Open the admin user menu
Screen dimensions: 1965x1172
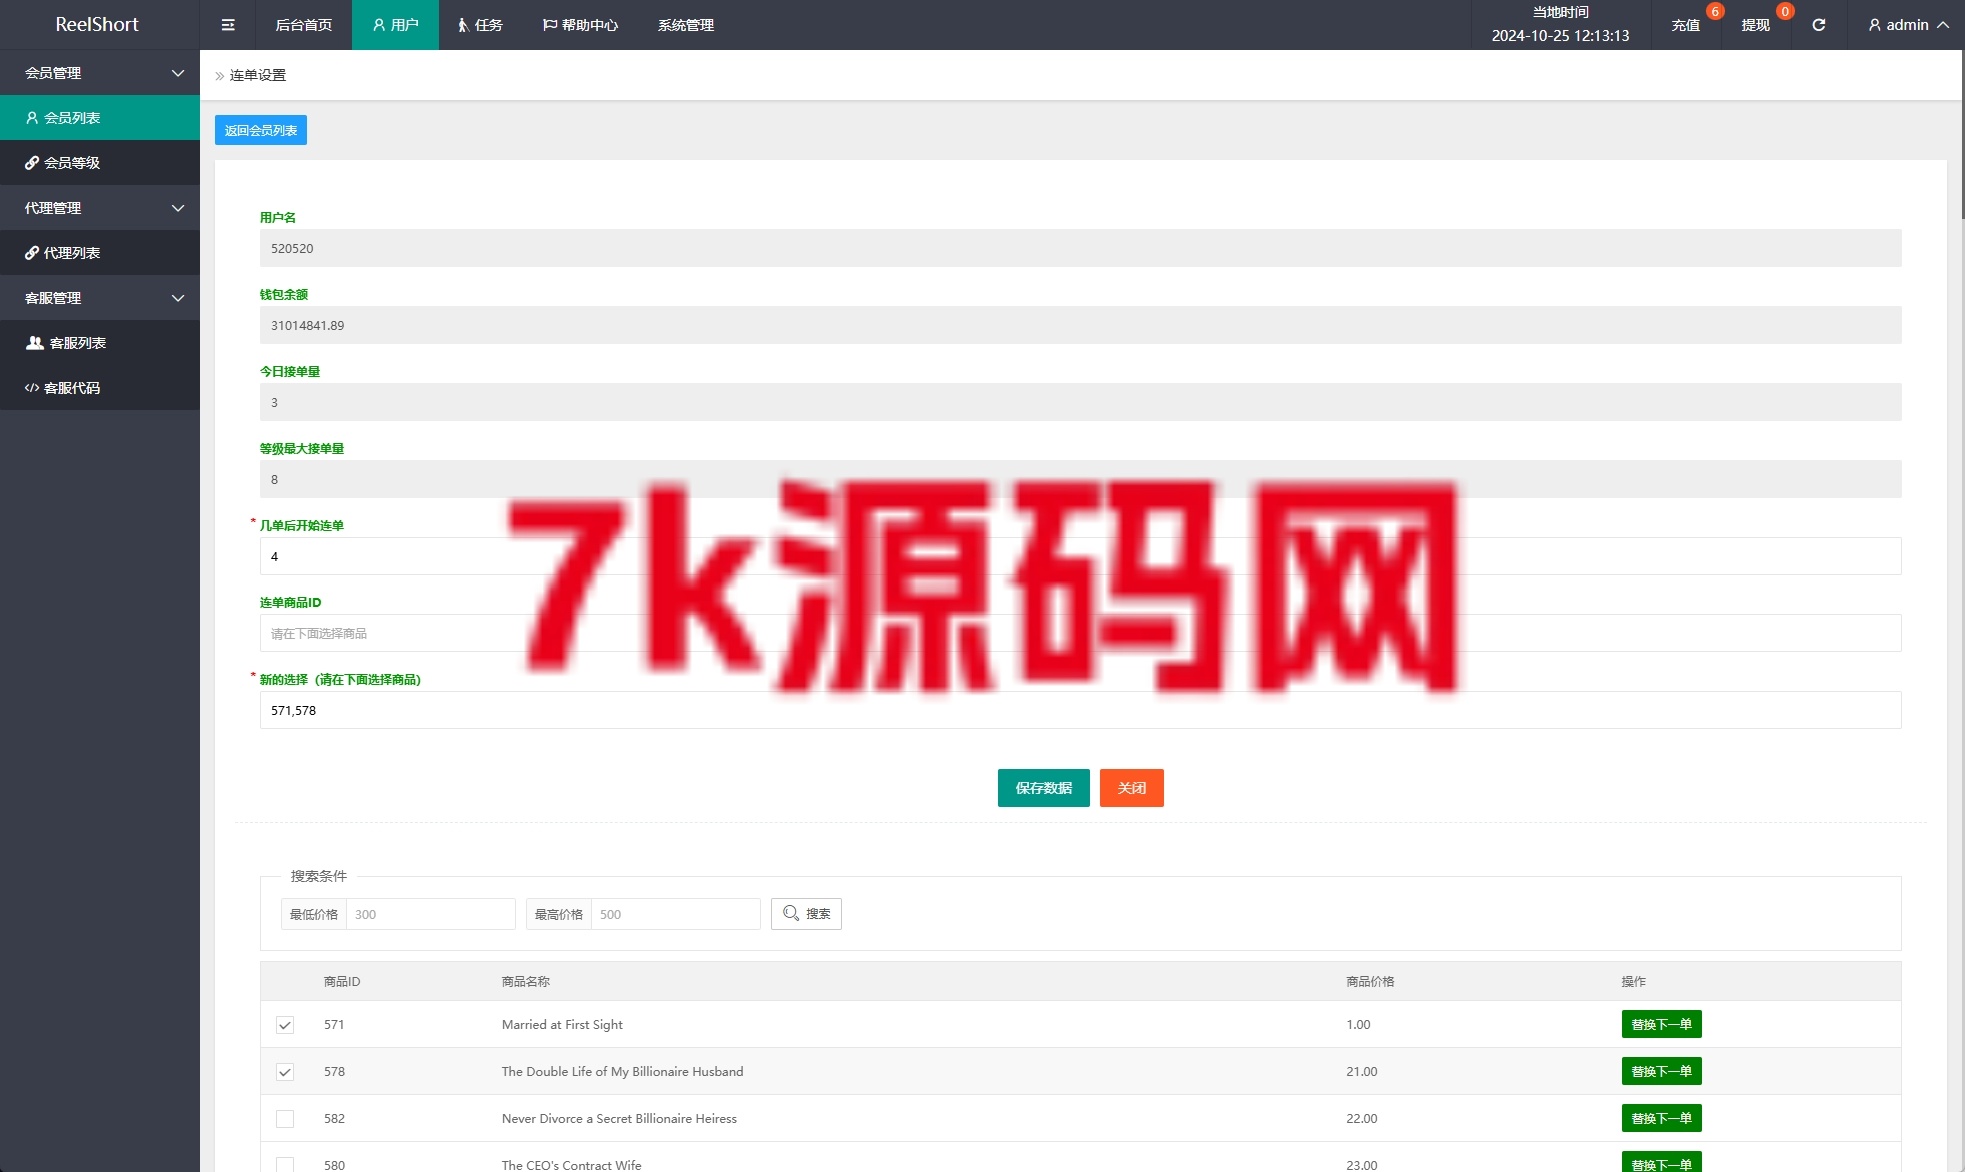click(x=1908, y=25)
